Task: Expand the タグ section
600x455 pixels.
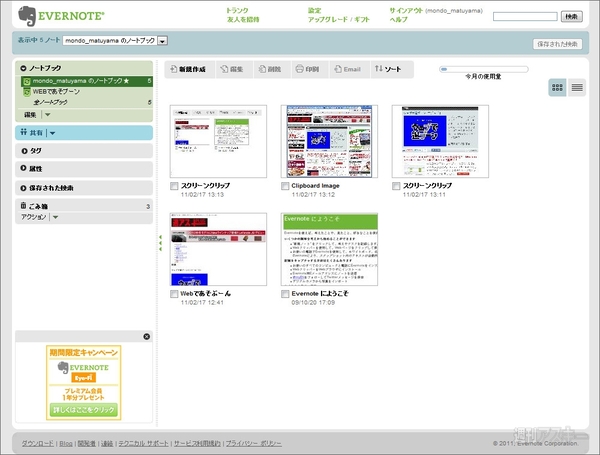Action: [24, 151]
